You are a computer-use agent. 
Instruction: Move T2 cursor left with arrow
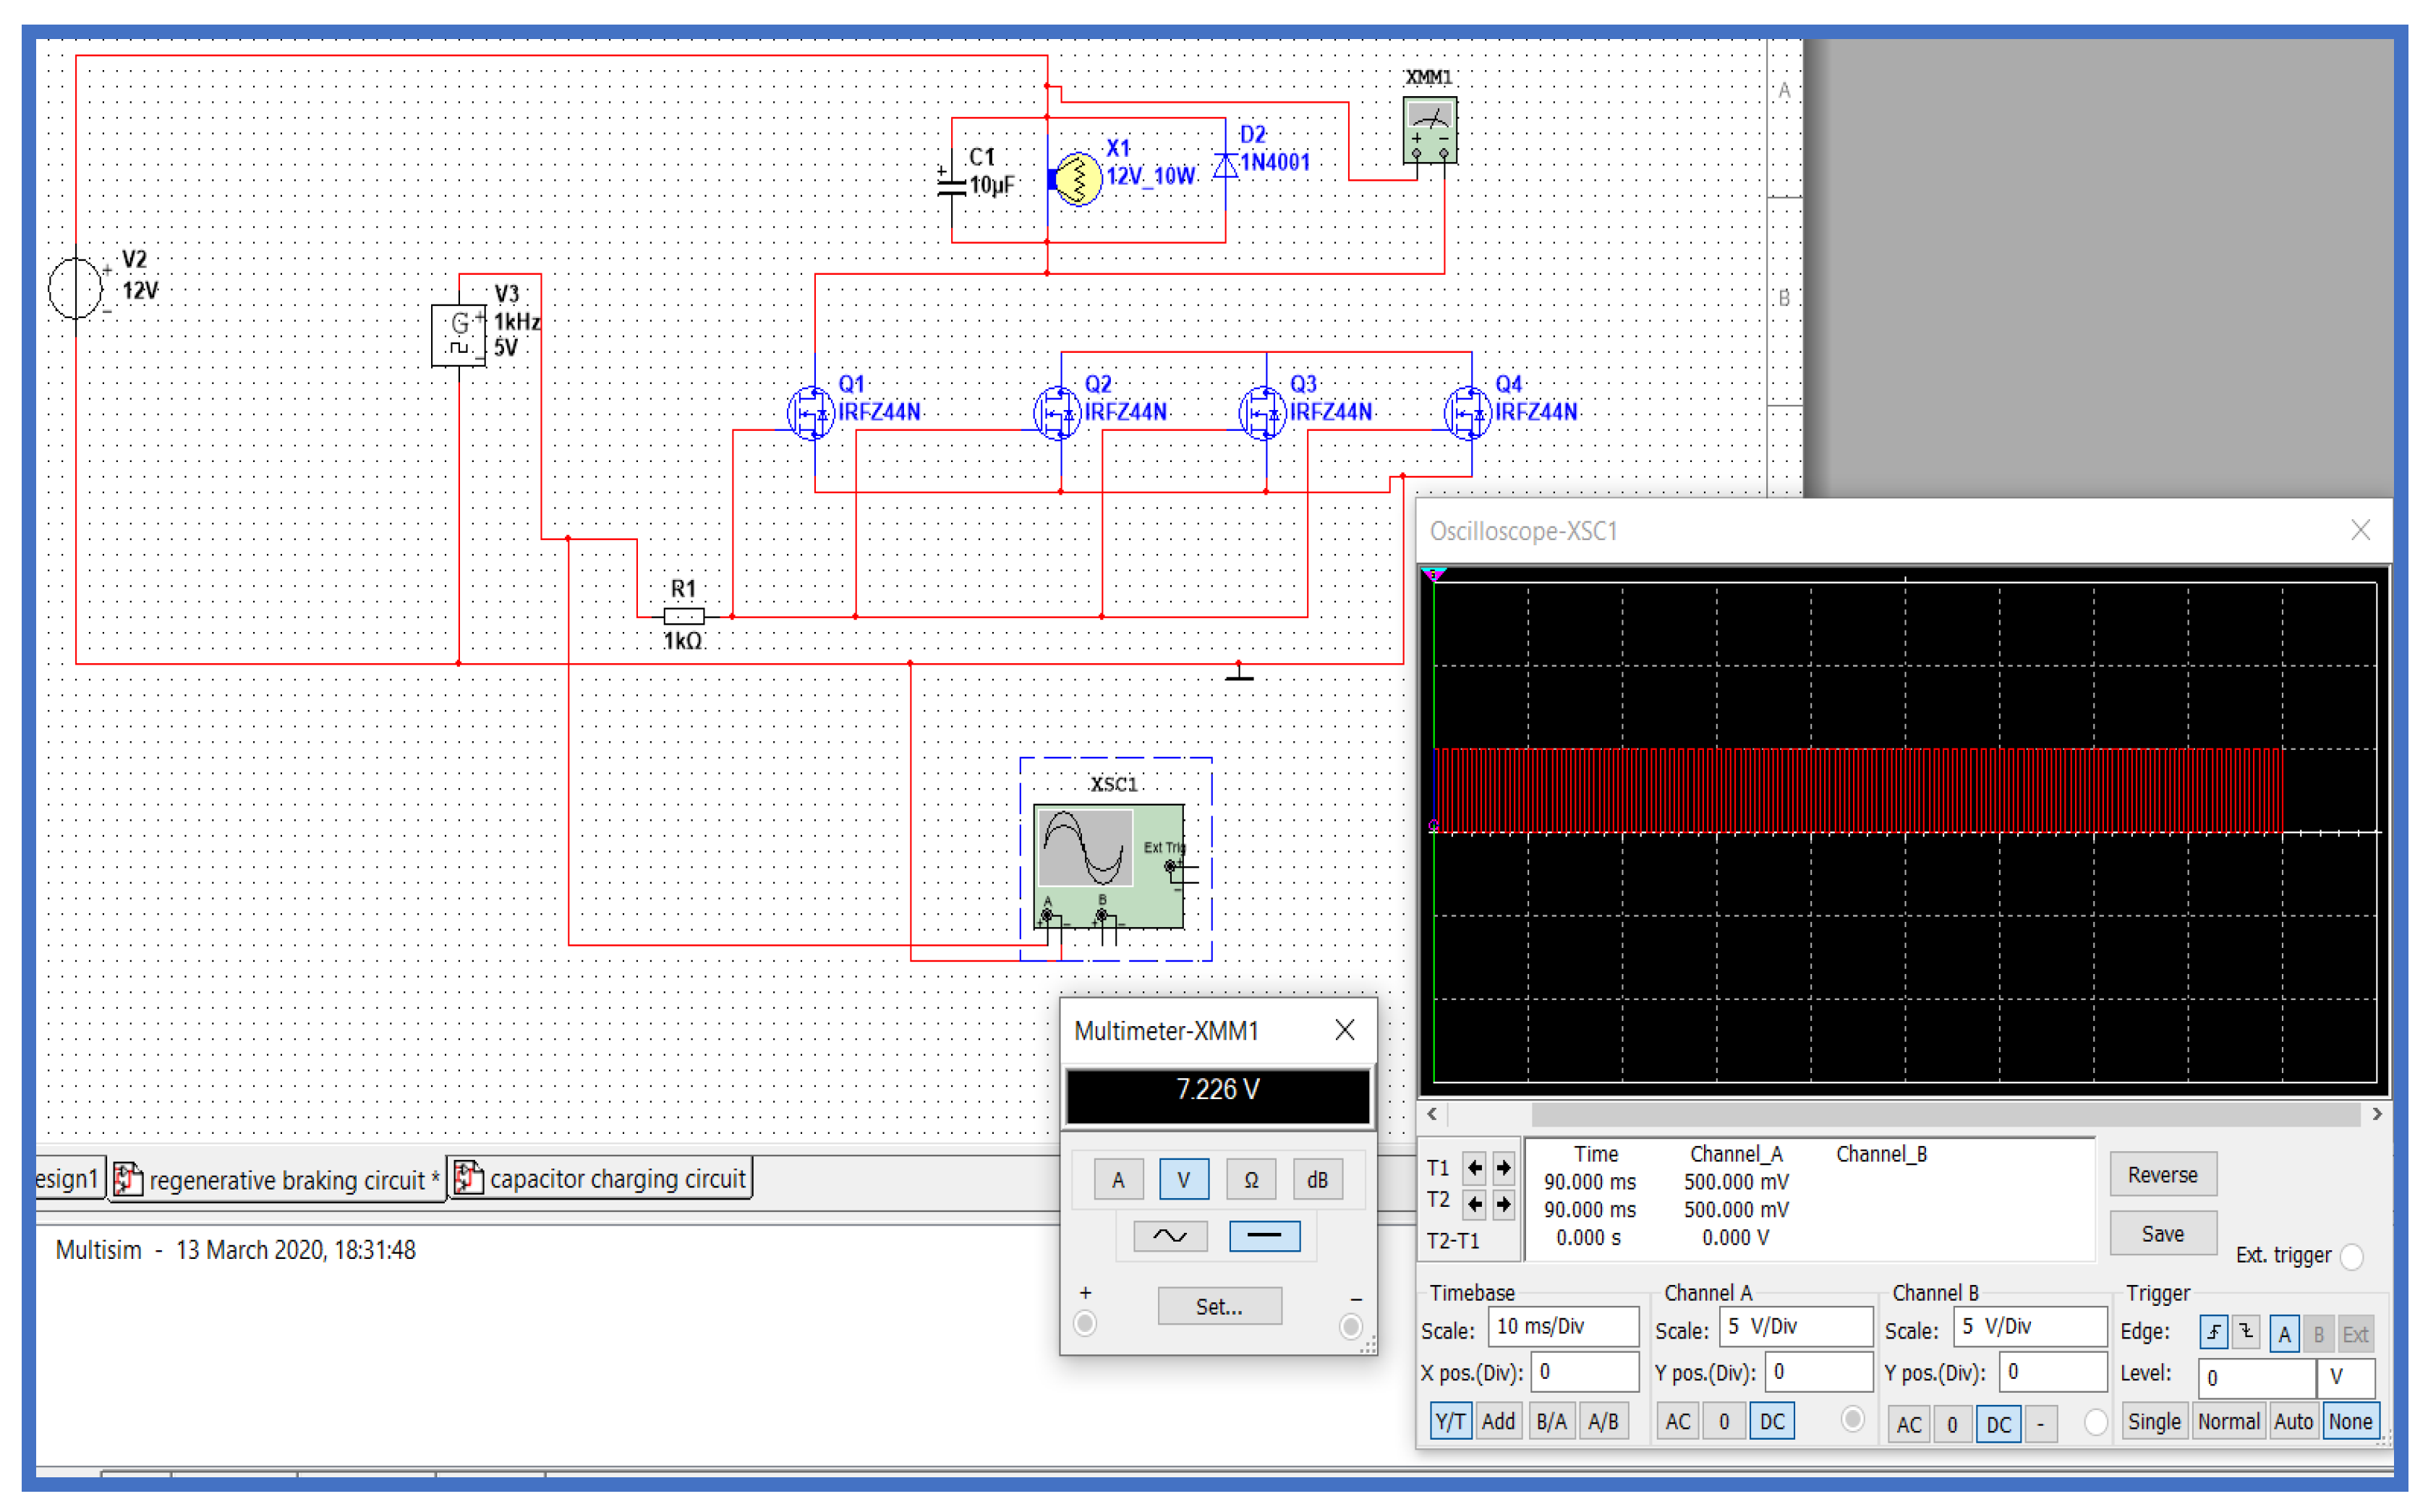click(x=1474, y=1204)
